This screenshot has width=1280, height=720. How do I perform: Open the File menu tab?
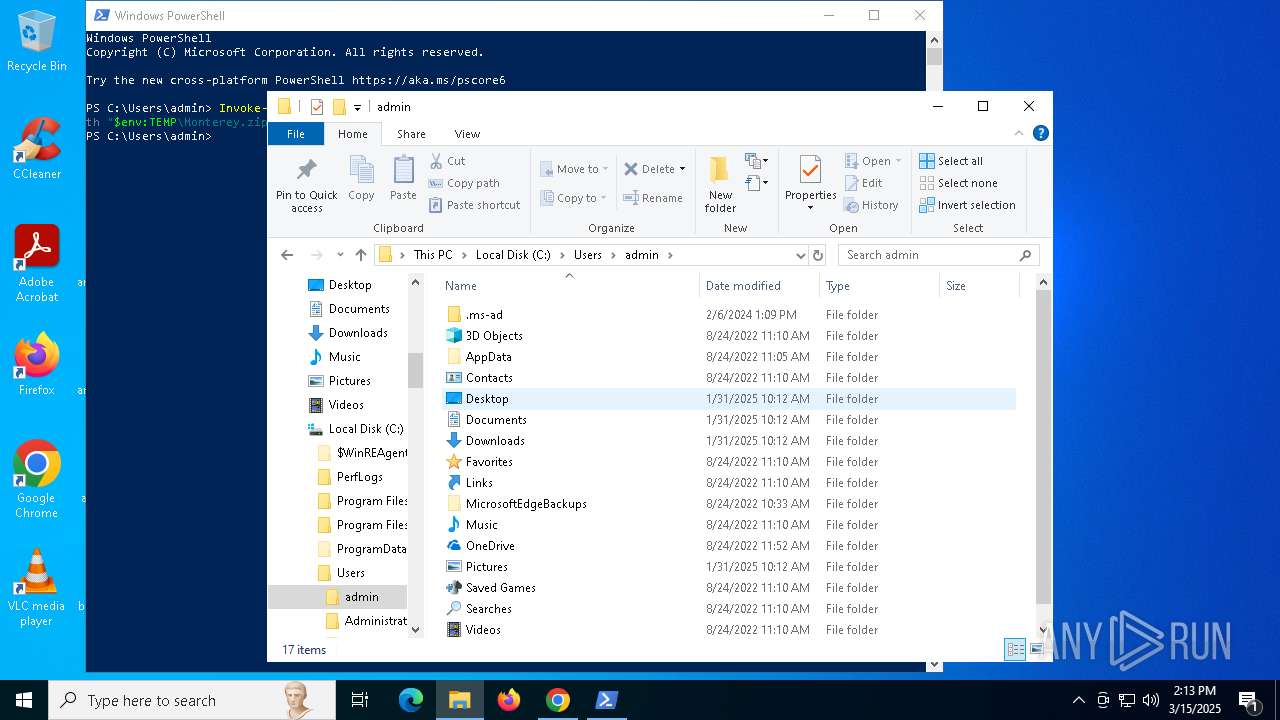click(x=296, y=133)
